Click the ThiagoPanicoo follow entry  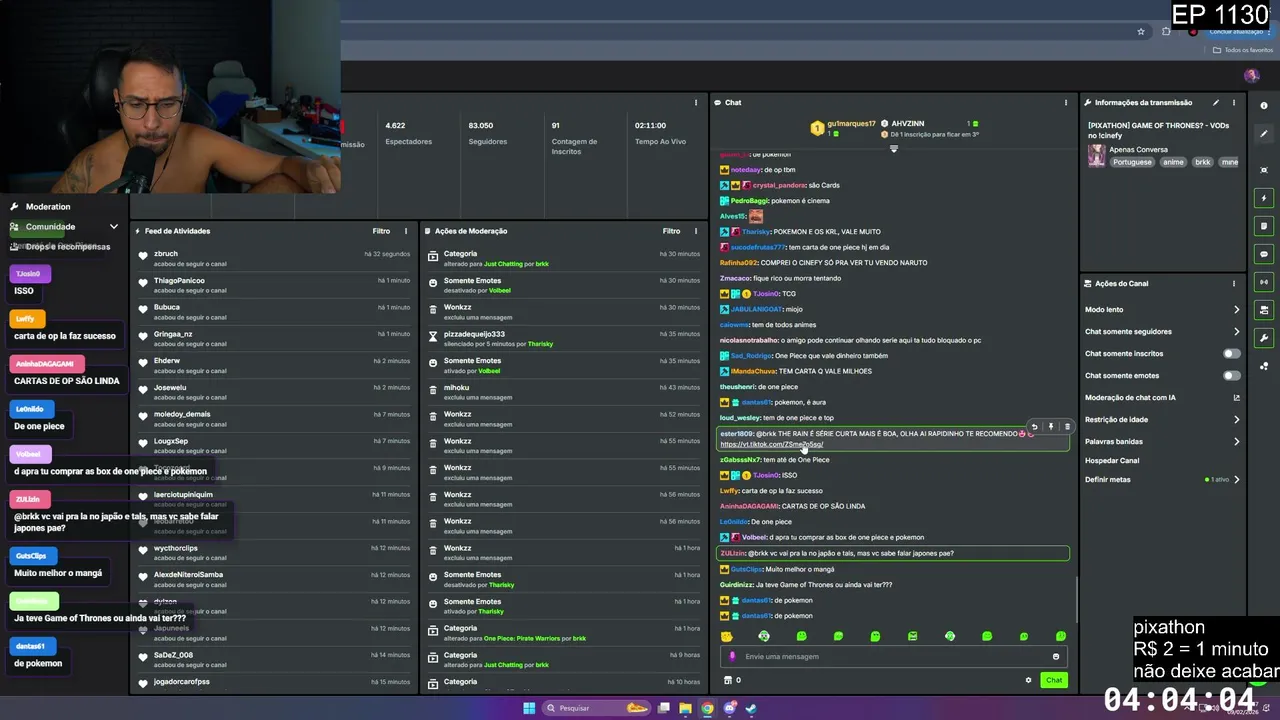(275, 285)
